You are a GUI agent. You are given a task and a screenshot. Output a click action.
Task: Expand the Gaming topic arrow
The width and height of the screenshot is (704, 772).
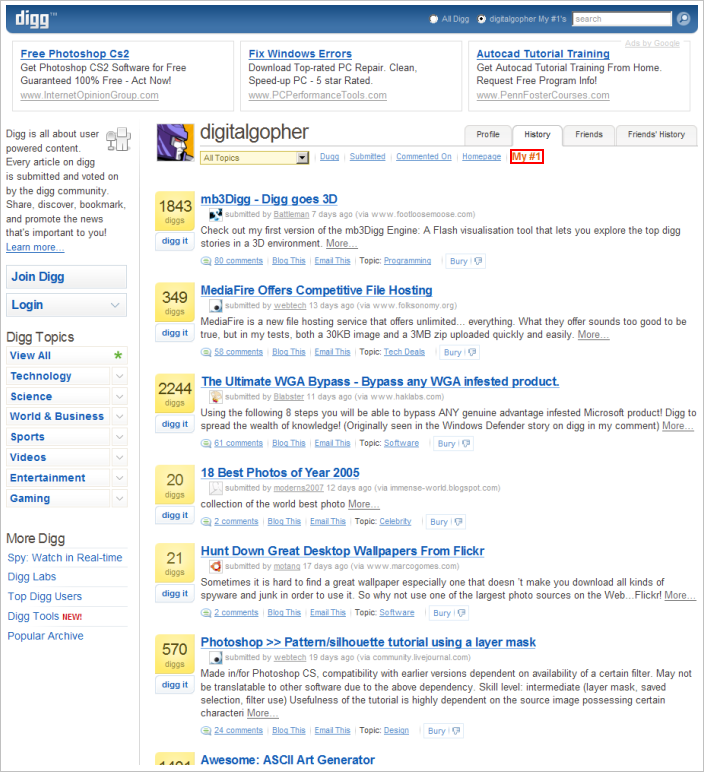(119, 498)
